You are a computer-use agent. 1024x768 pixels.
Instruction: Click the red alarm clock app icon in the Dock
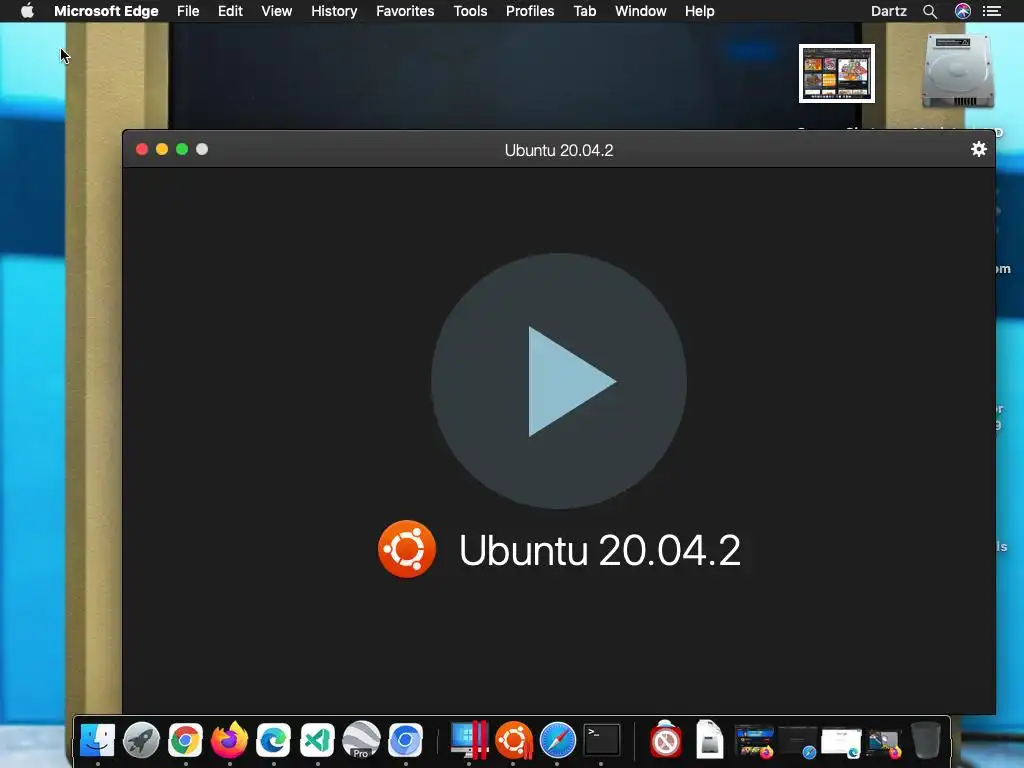665,740
